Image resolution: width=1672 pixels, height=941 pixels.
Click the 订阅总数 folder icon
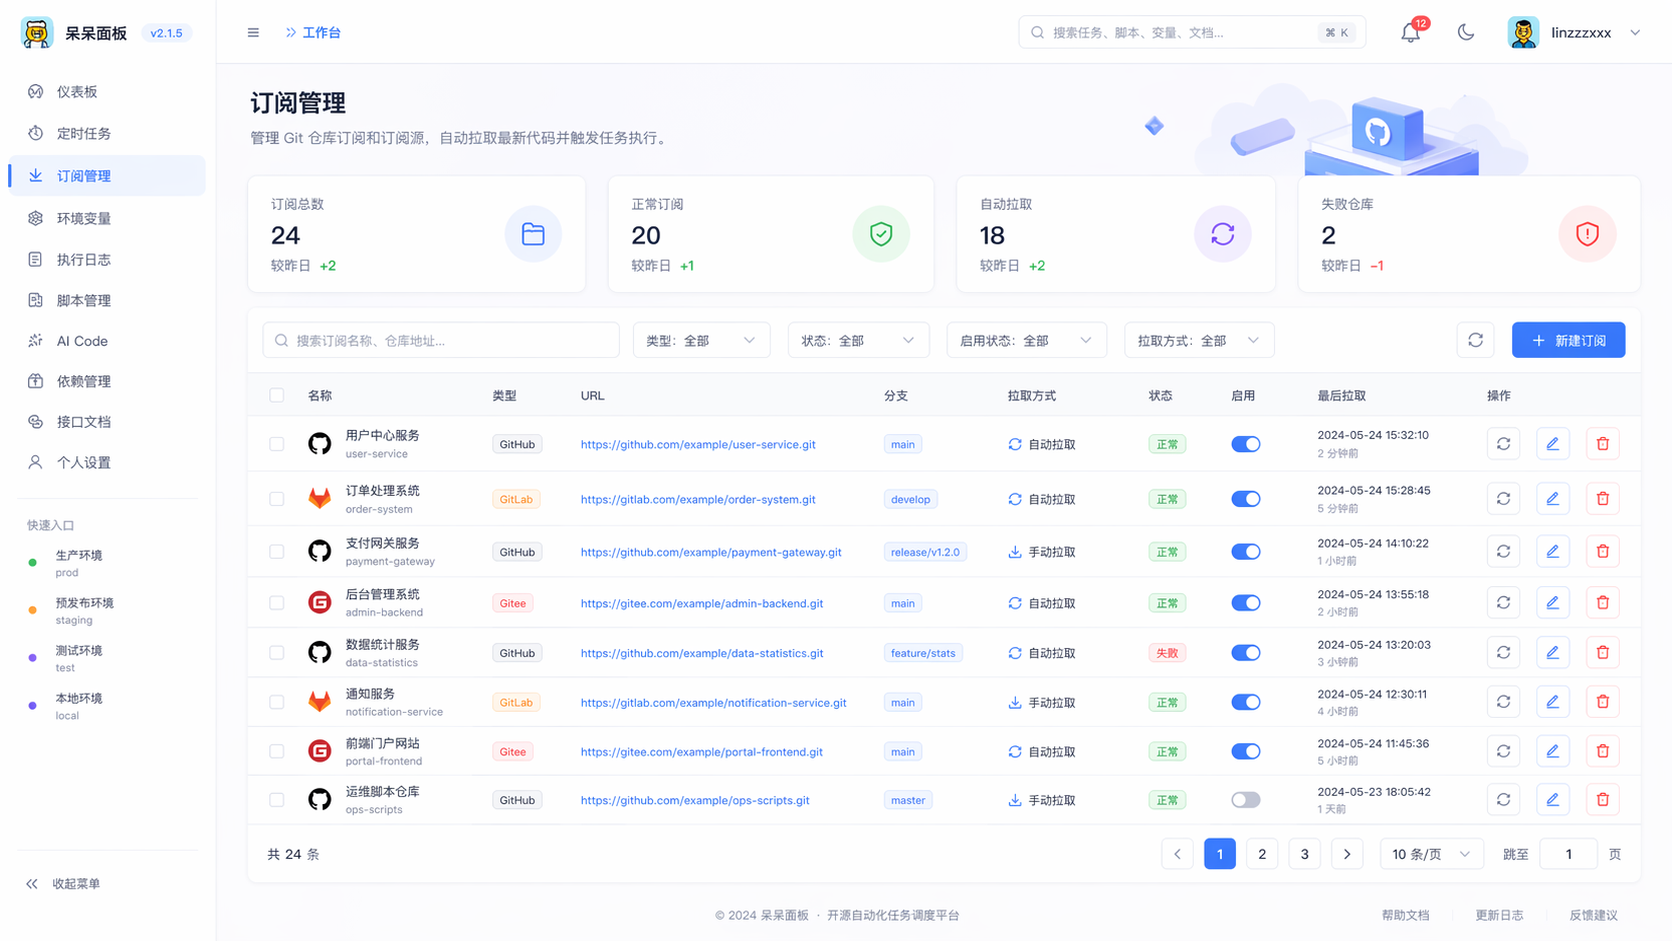coord(533,234)
